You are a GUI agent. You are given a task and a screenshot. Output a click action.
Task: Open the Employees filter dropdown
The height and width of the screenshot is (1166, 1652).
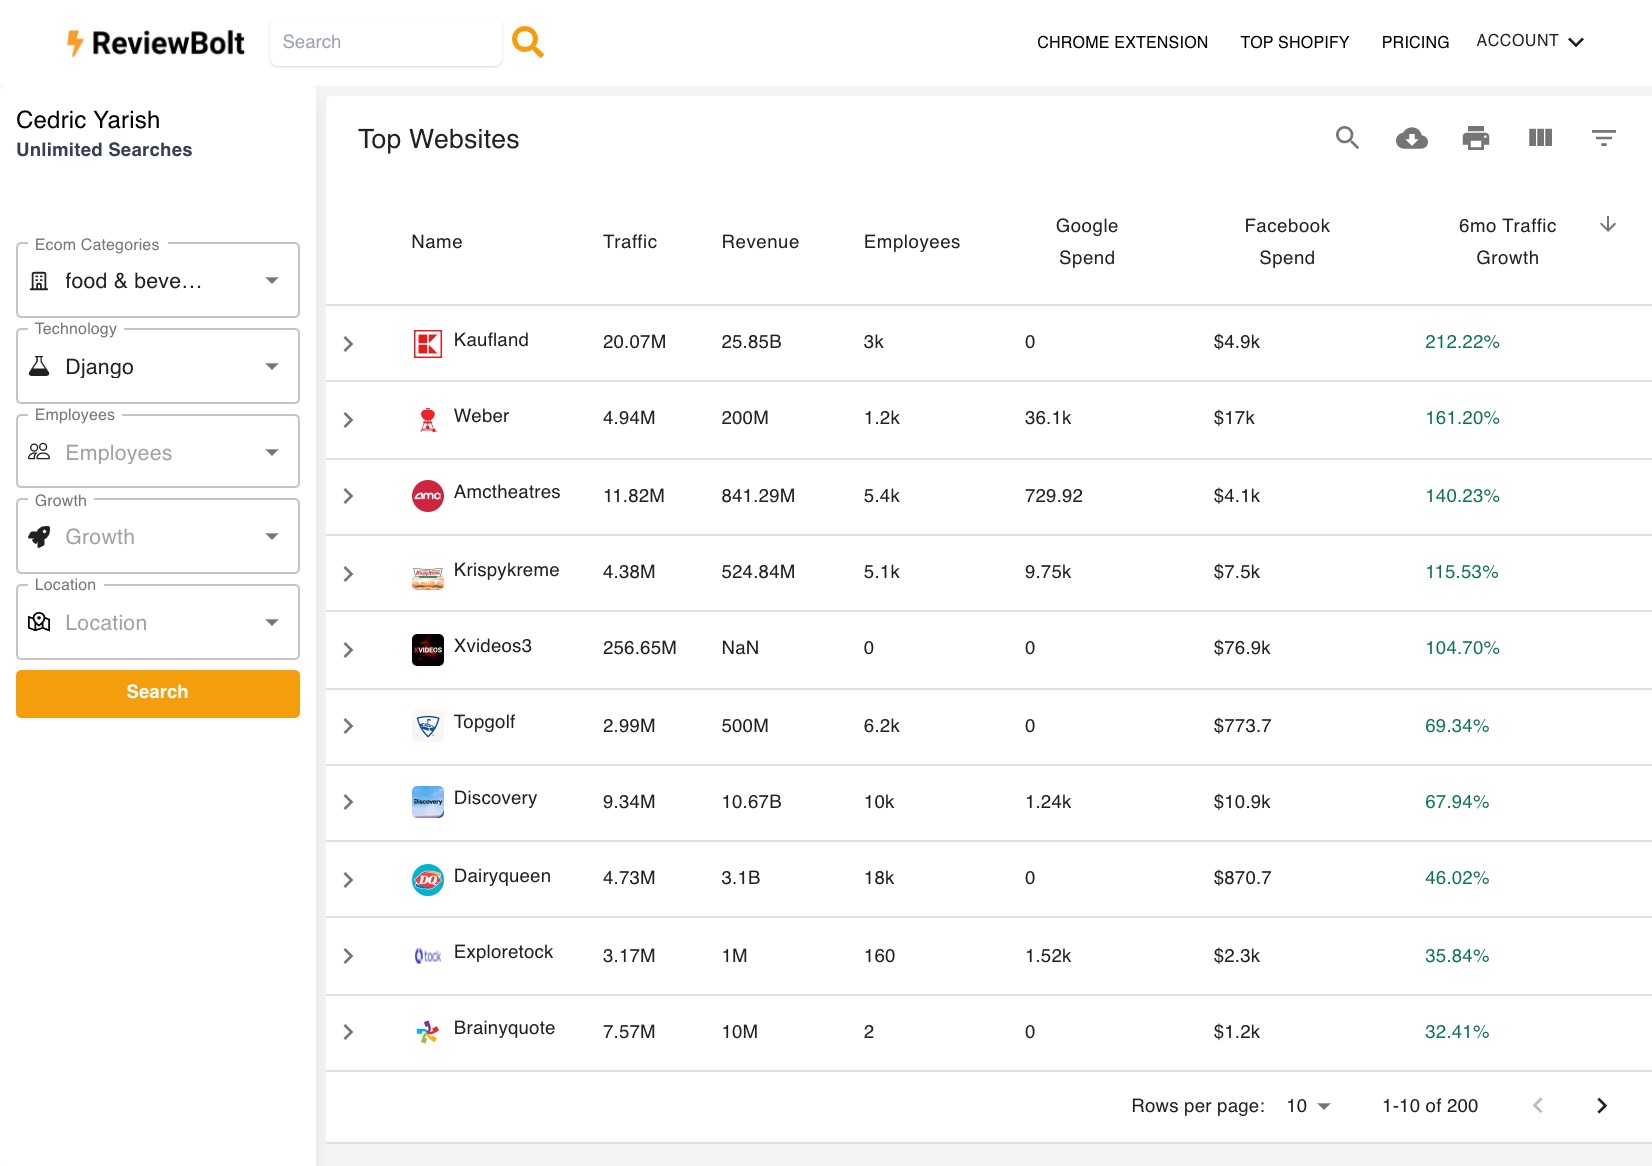point(158,453)
